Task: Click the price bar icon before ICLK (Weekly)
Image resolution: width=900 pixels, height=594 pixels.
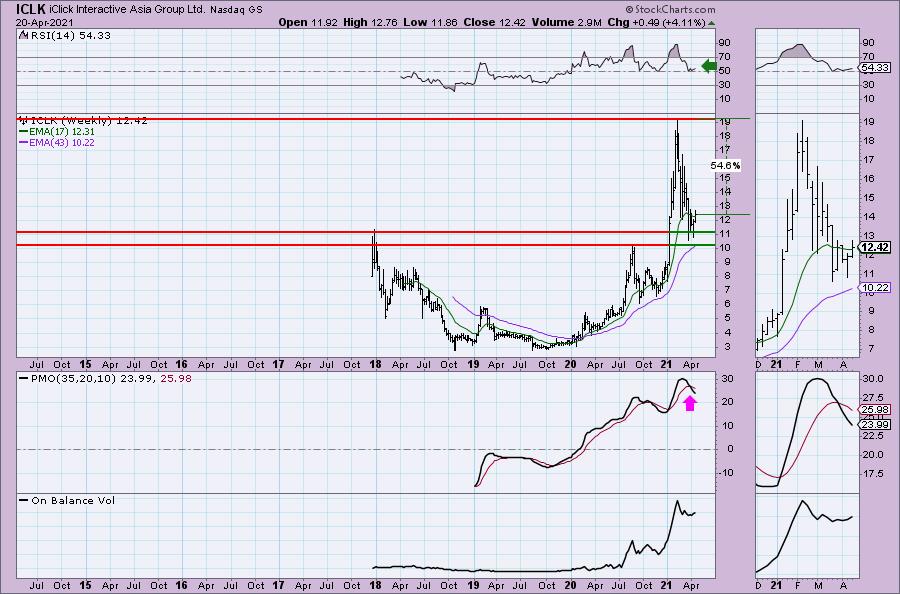Action: pos(24,121)
